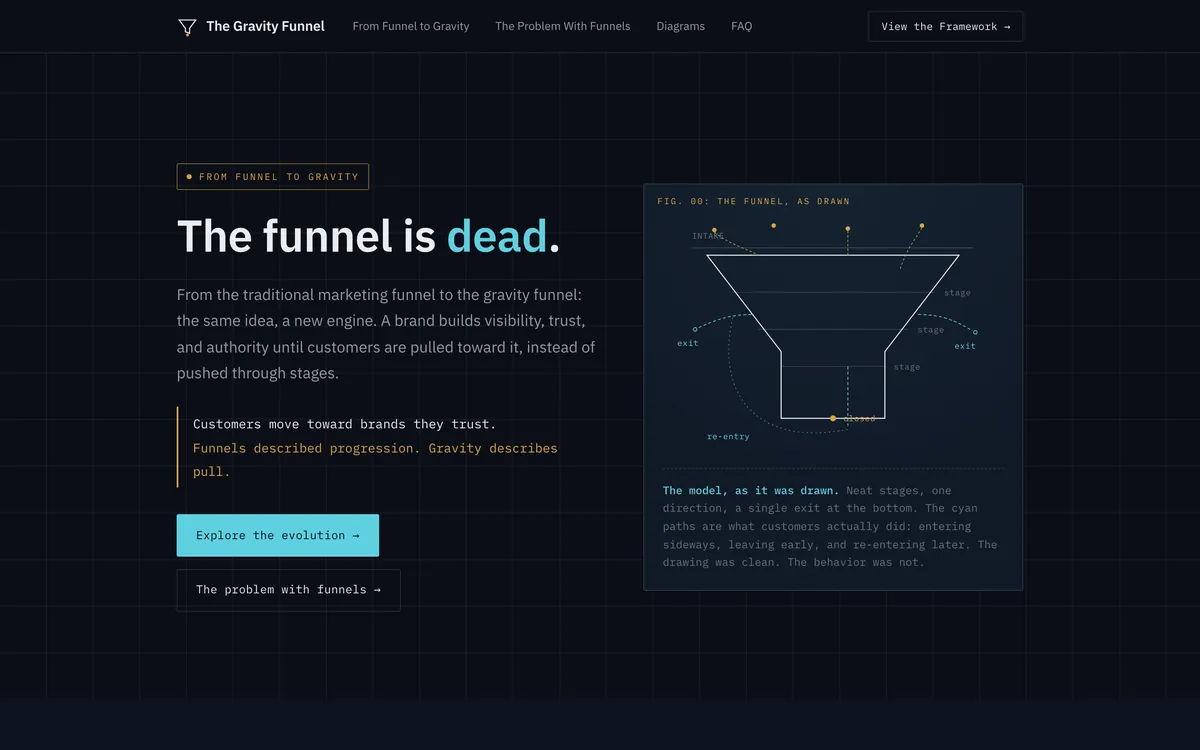
Task: Click the FROM FUNNEL TO GRAVITY badge
Action: 273,177
